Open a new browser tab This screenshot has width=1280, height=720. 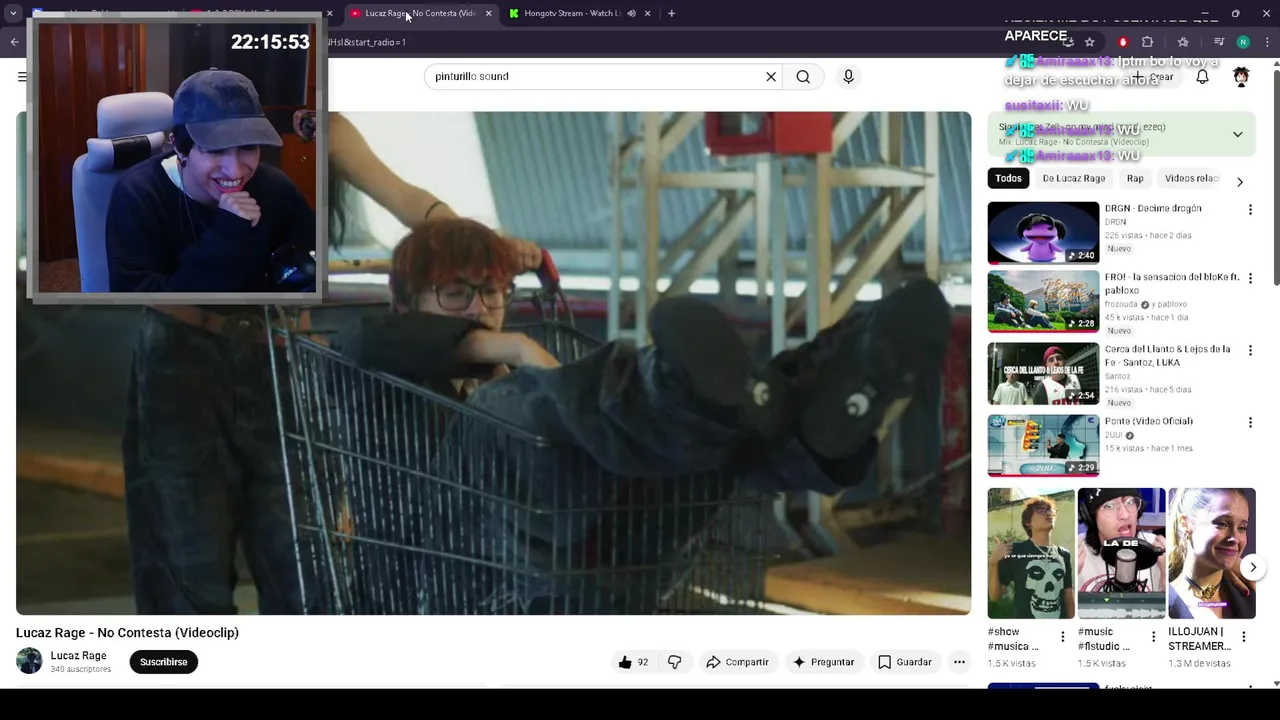[x=671, y=13]
